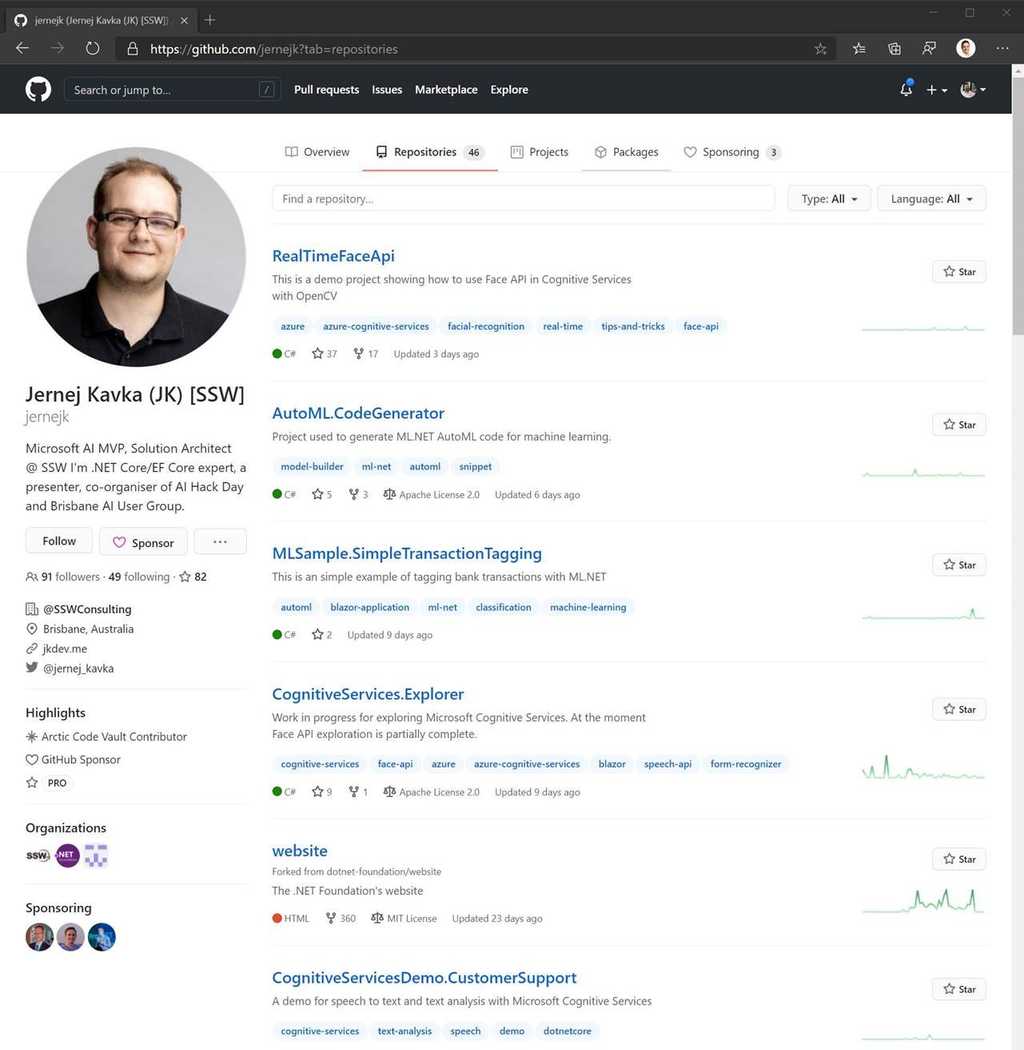Click the GitHub Octocat home logo
The width and height of the screenshot is (1024, 1050).
(37, 89)
